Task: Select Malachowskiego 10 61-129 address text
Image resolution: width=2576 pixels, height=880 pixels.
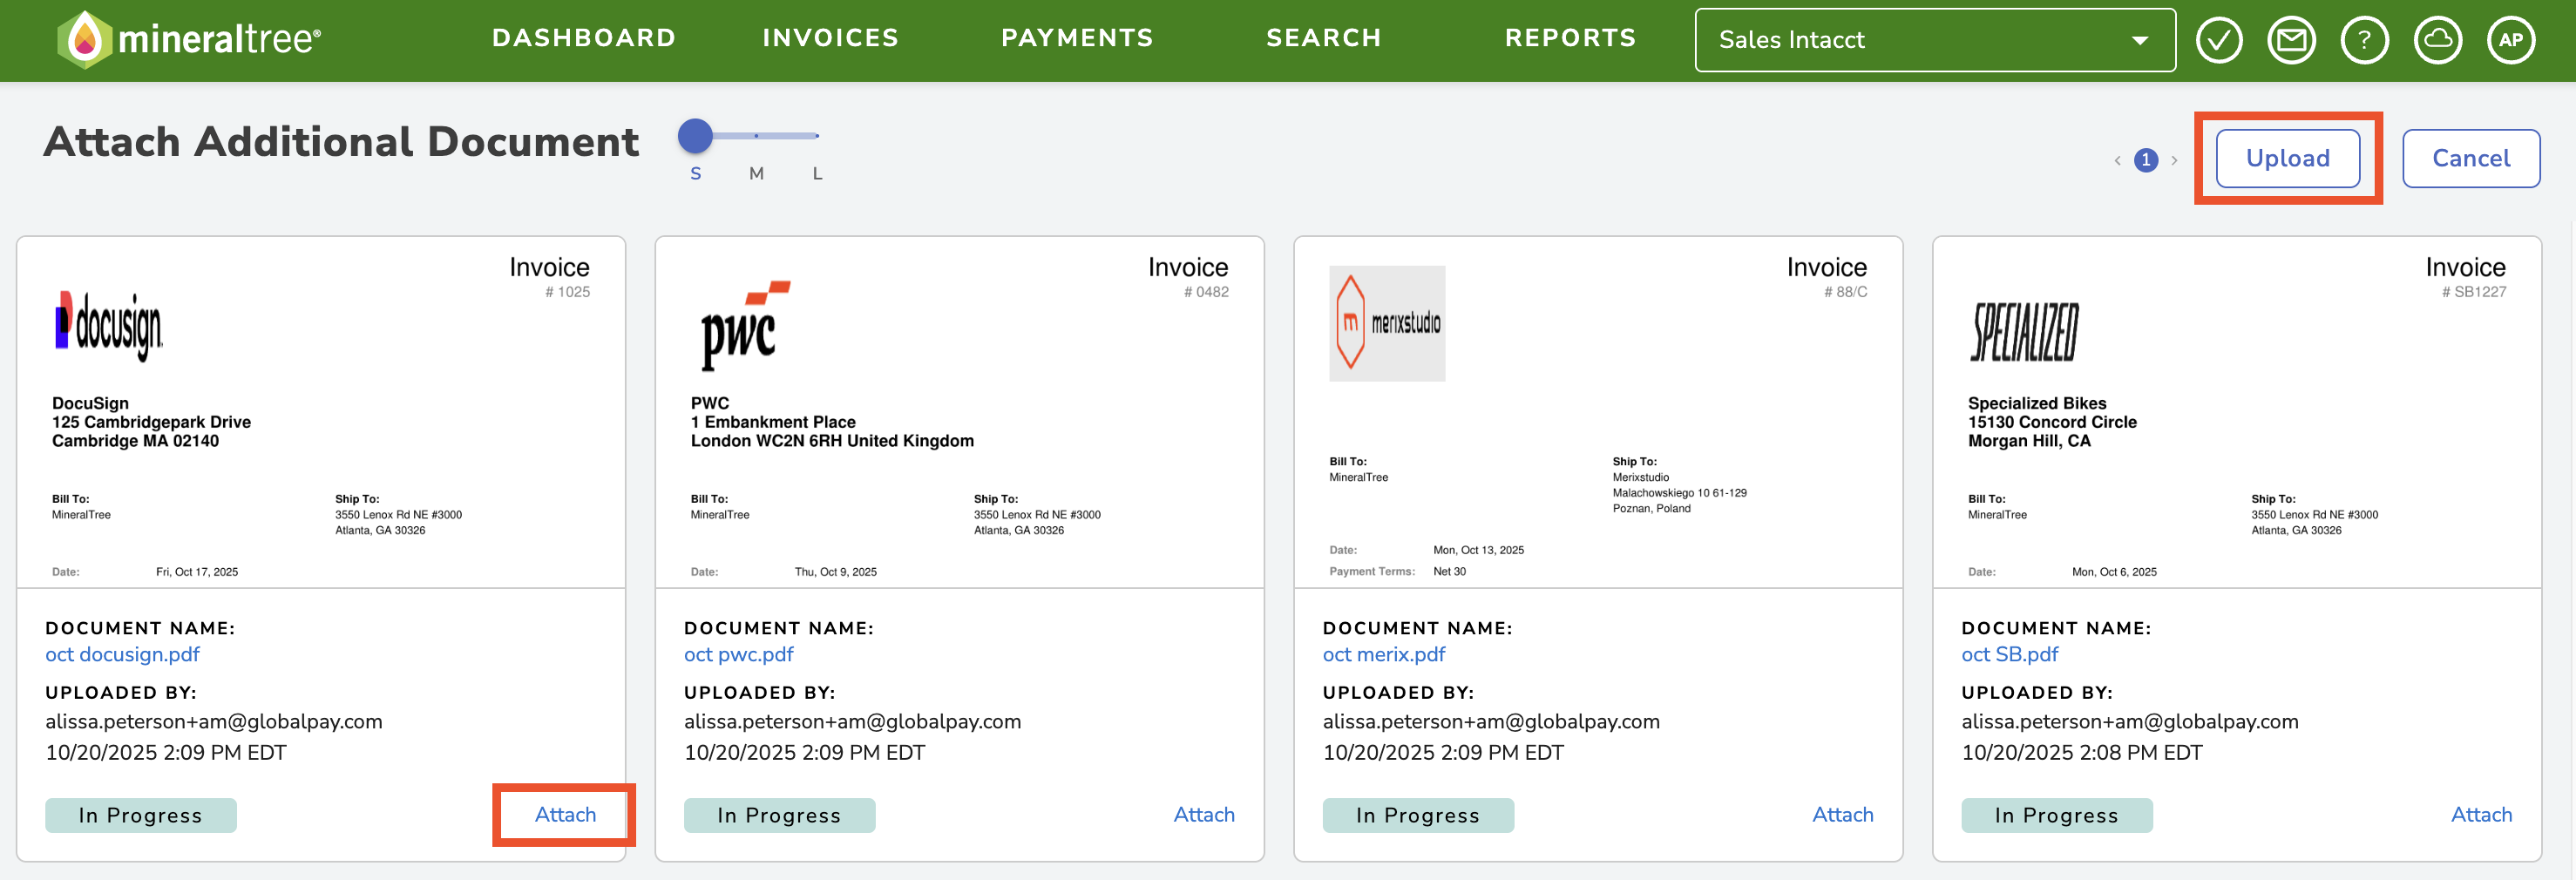Action: tap(1679, 493)
